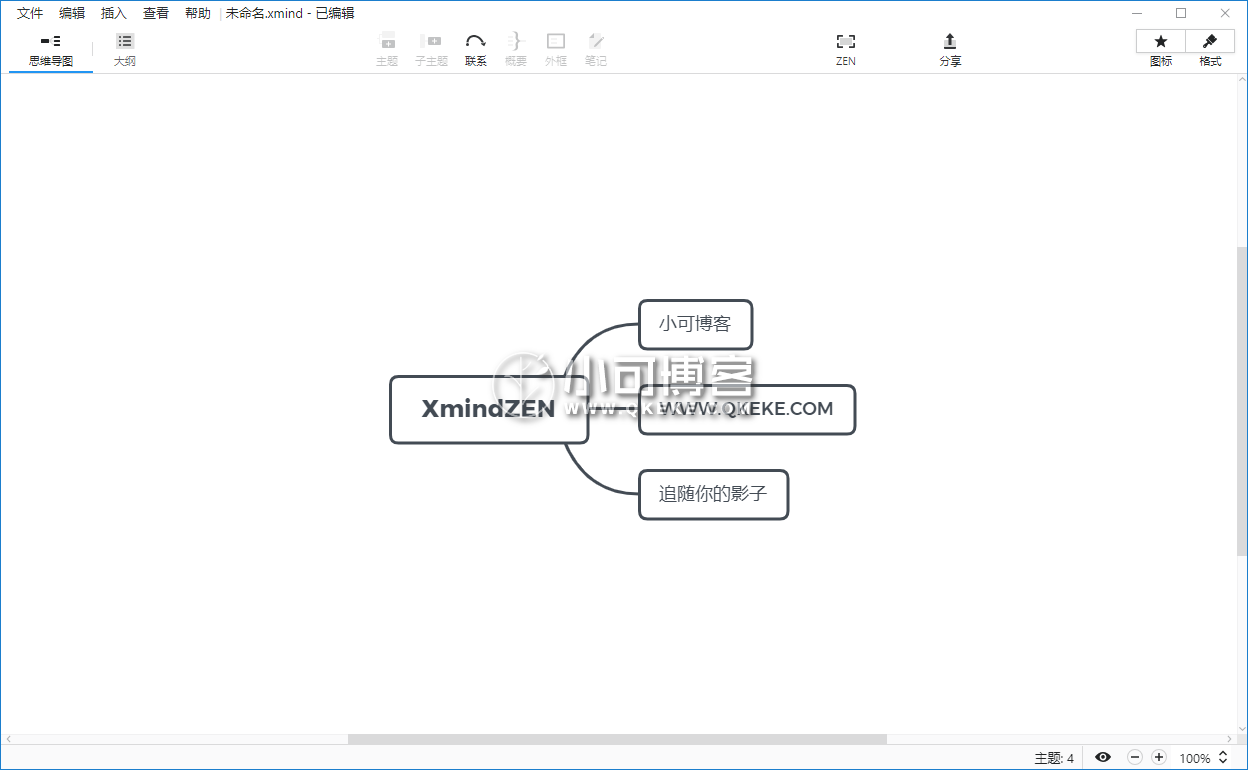
Task: Switch to the 思维导图 mind map view
Action: coord(51,50)
